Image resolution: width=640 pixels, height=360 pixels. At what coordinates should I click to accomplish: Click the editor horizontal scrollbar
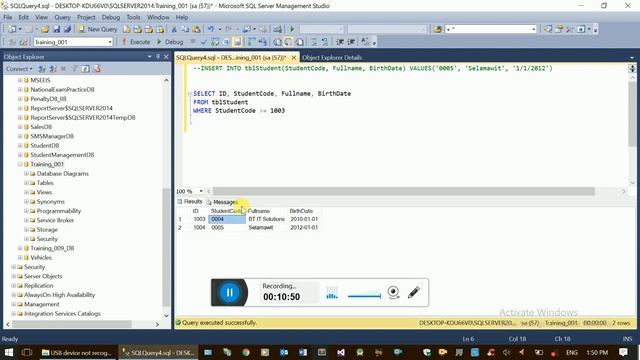(x=404, y=191)
